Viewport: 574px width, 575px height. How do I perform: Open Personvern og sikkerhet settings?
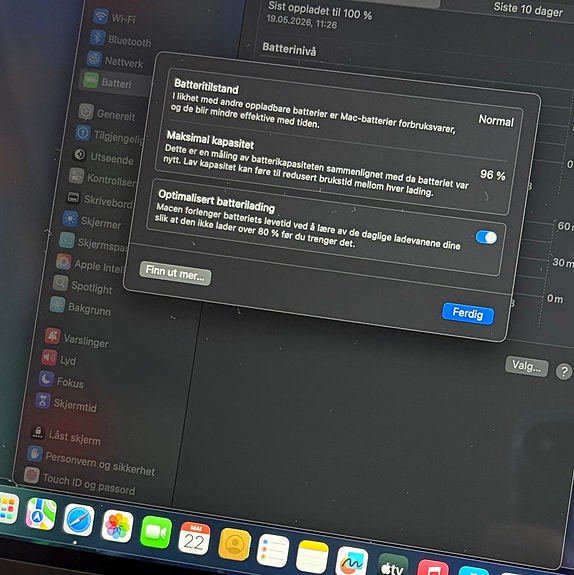(91, 462)
